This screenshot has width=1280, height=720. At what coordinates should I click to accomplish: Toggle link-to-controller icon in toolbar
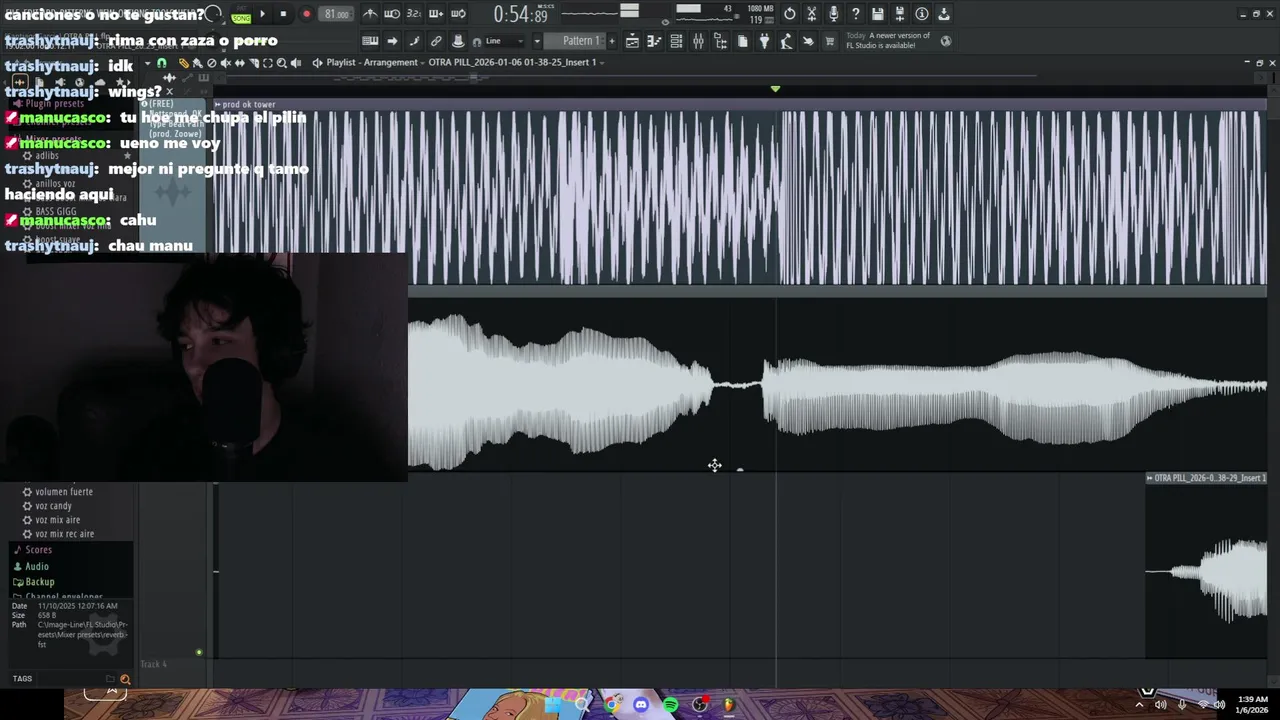pyautogui.click(x=436, y=41)
